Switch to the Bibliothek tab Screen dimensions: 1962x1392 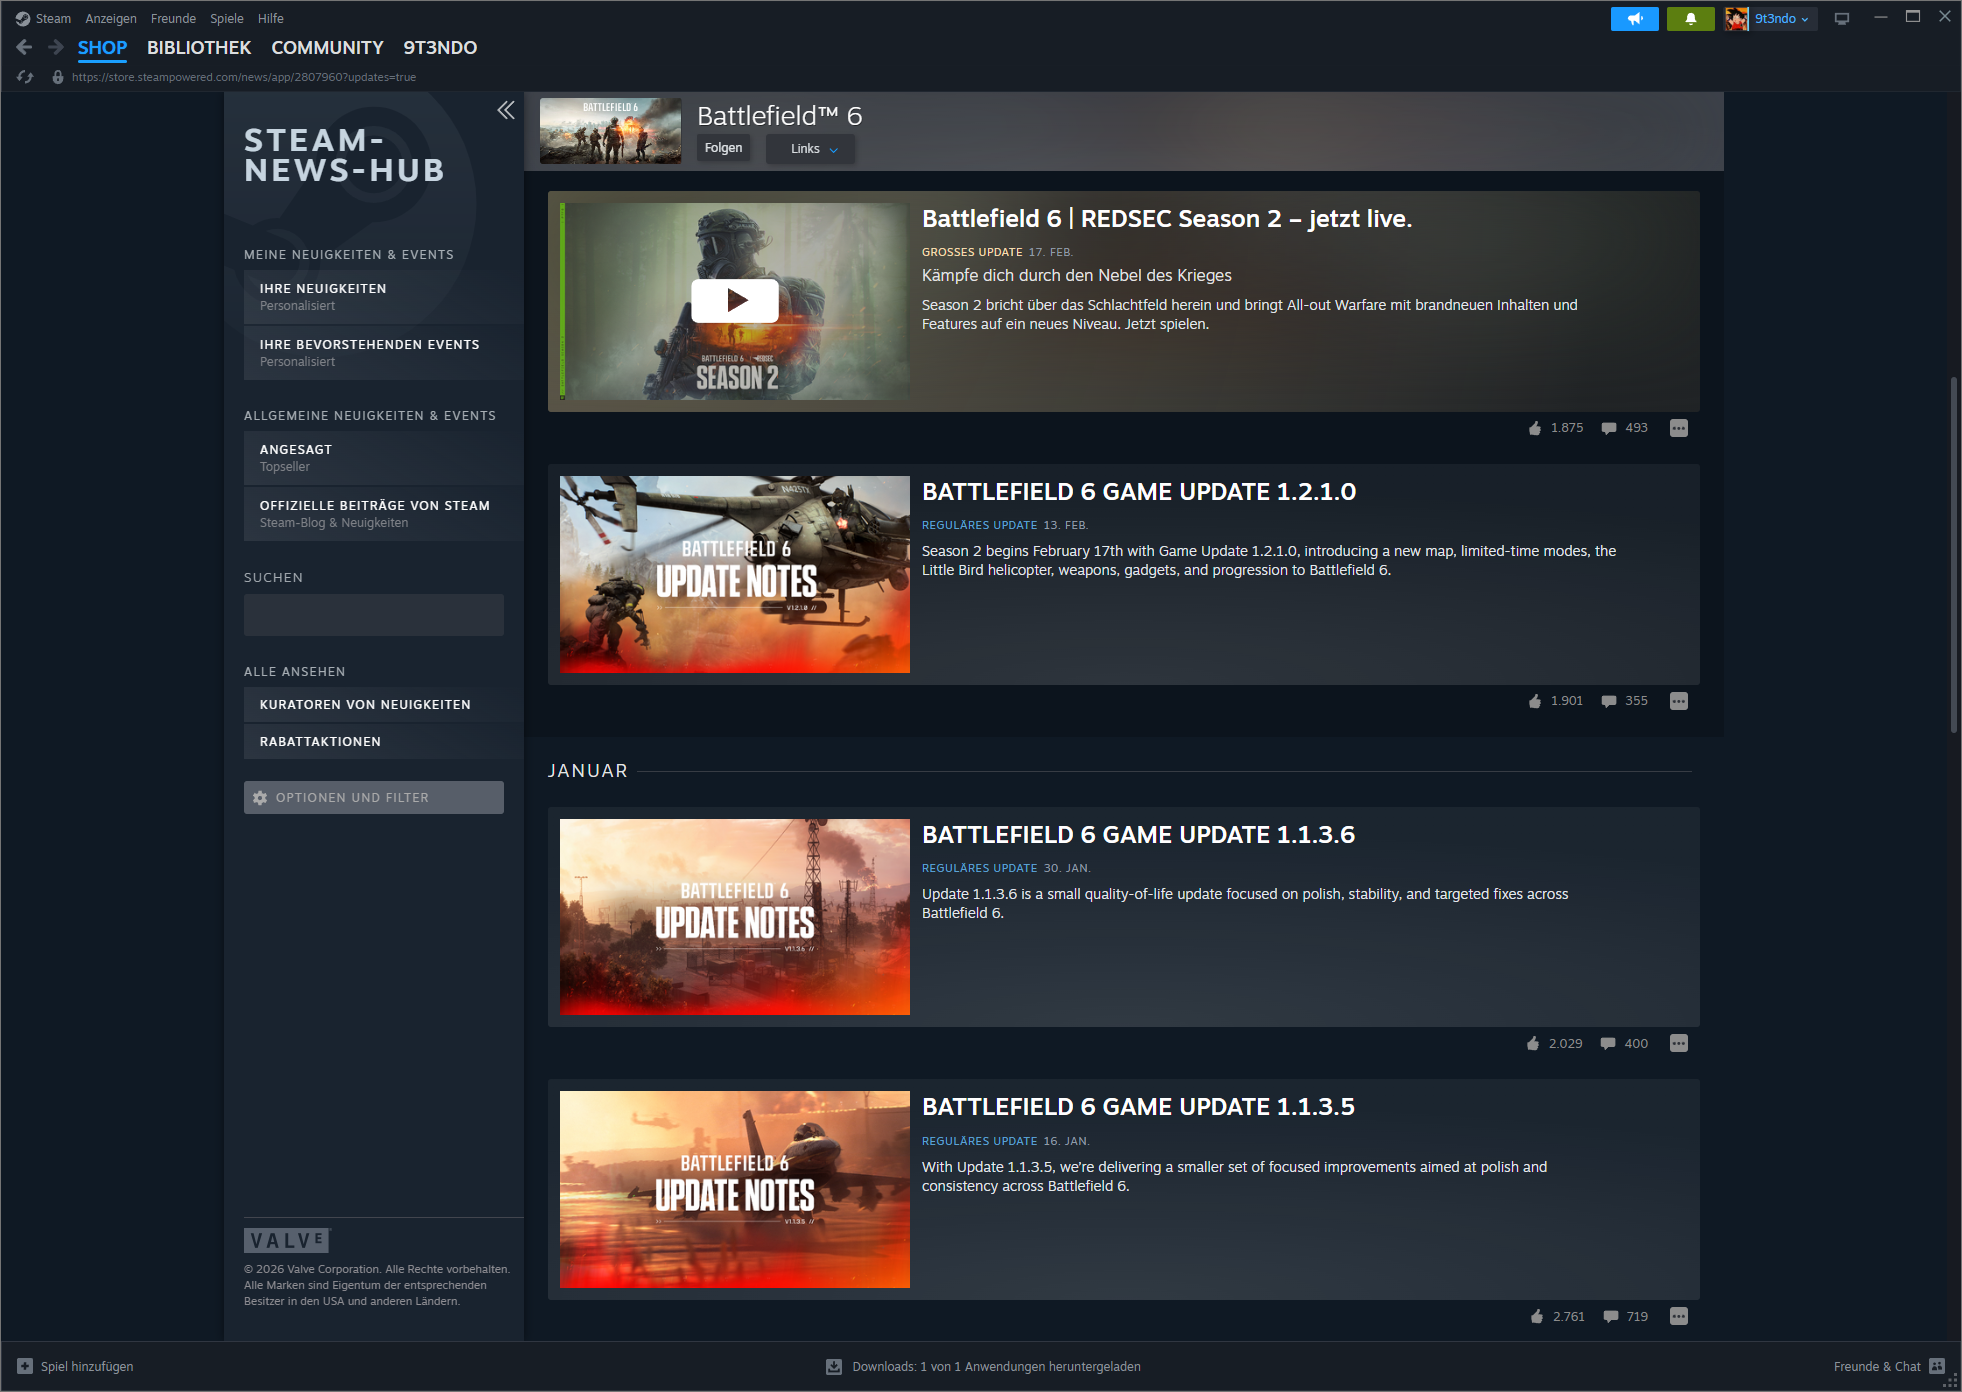[199, 48]
